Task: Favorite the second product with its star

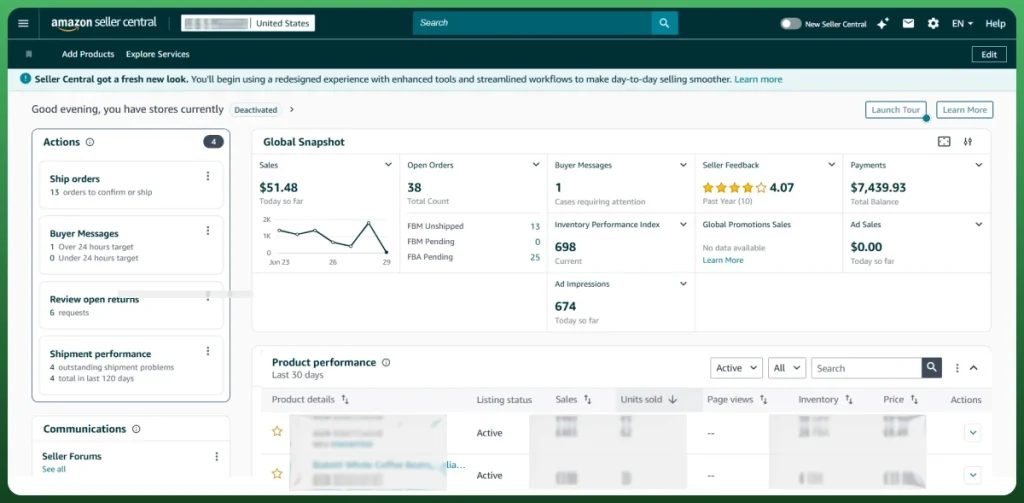Action: click(x=277, y=474)
